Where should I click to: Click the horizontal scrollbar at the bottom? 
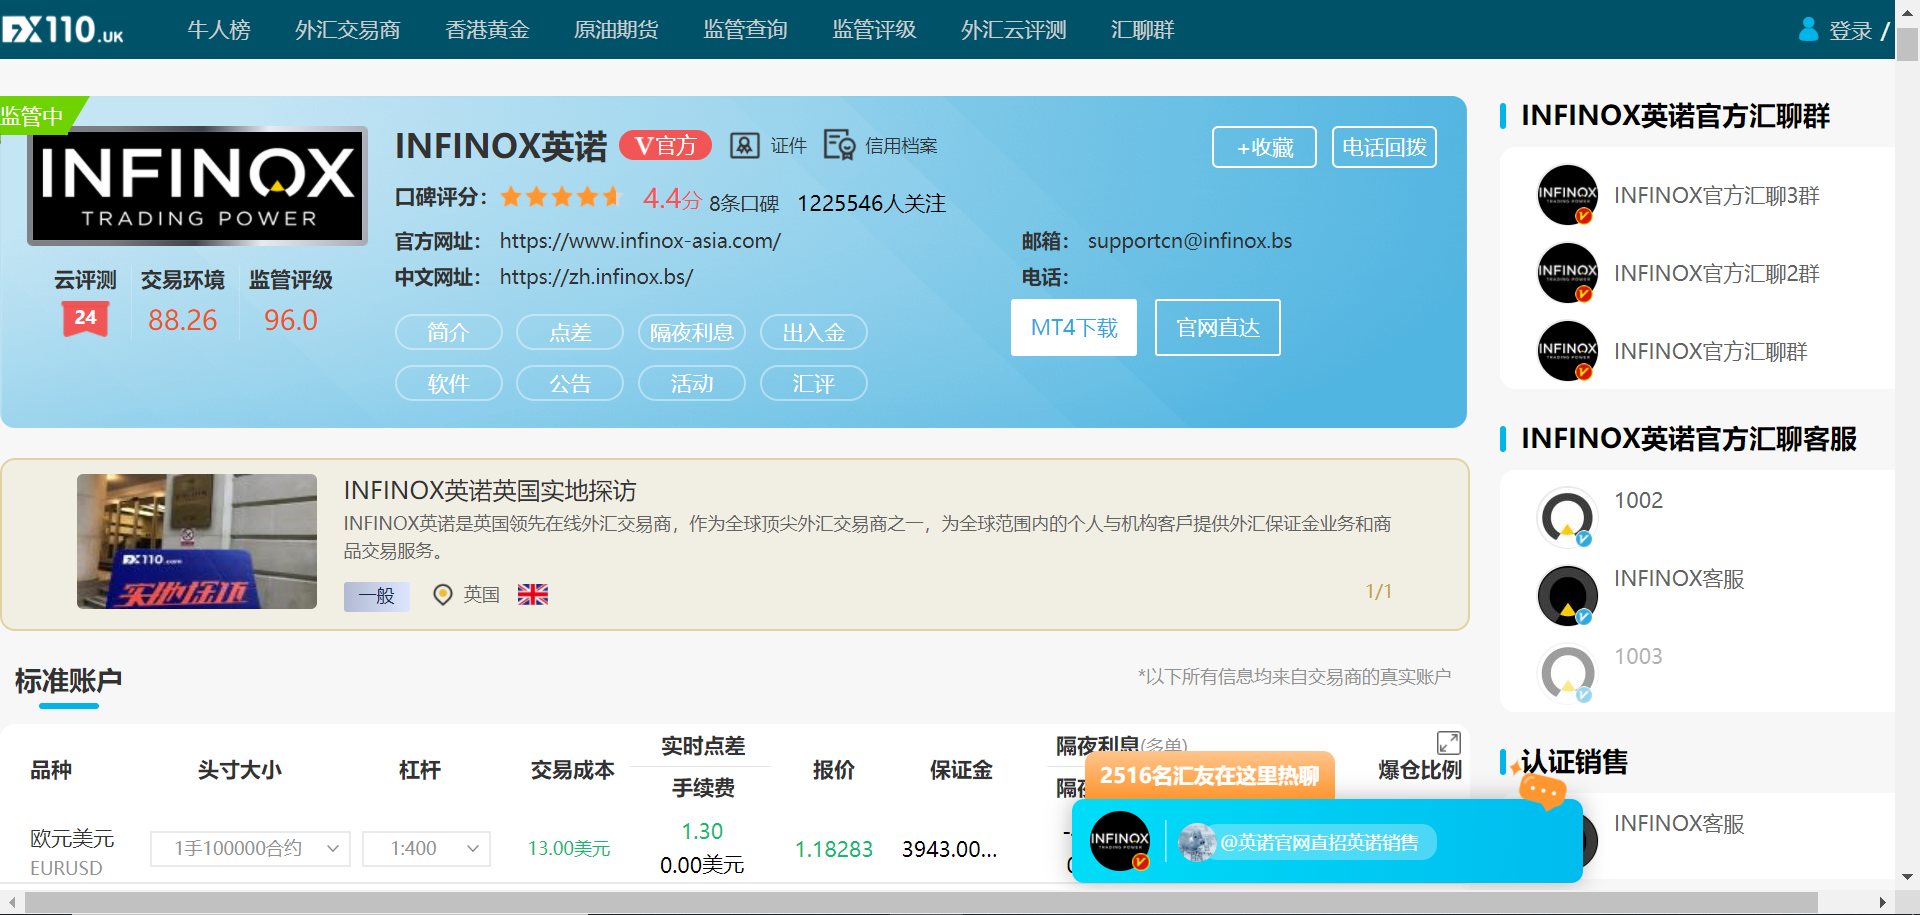tap(920, 902)
